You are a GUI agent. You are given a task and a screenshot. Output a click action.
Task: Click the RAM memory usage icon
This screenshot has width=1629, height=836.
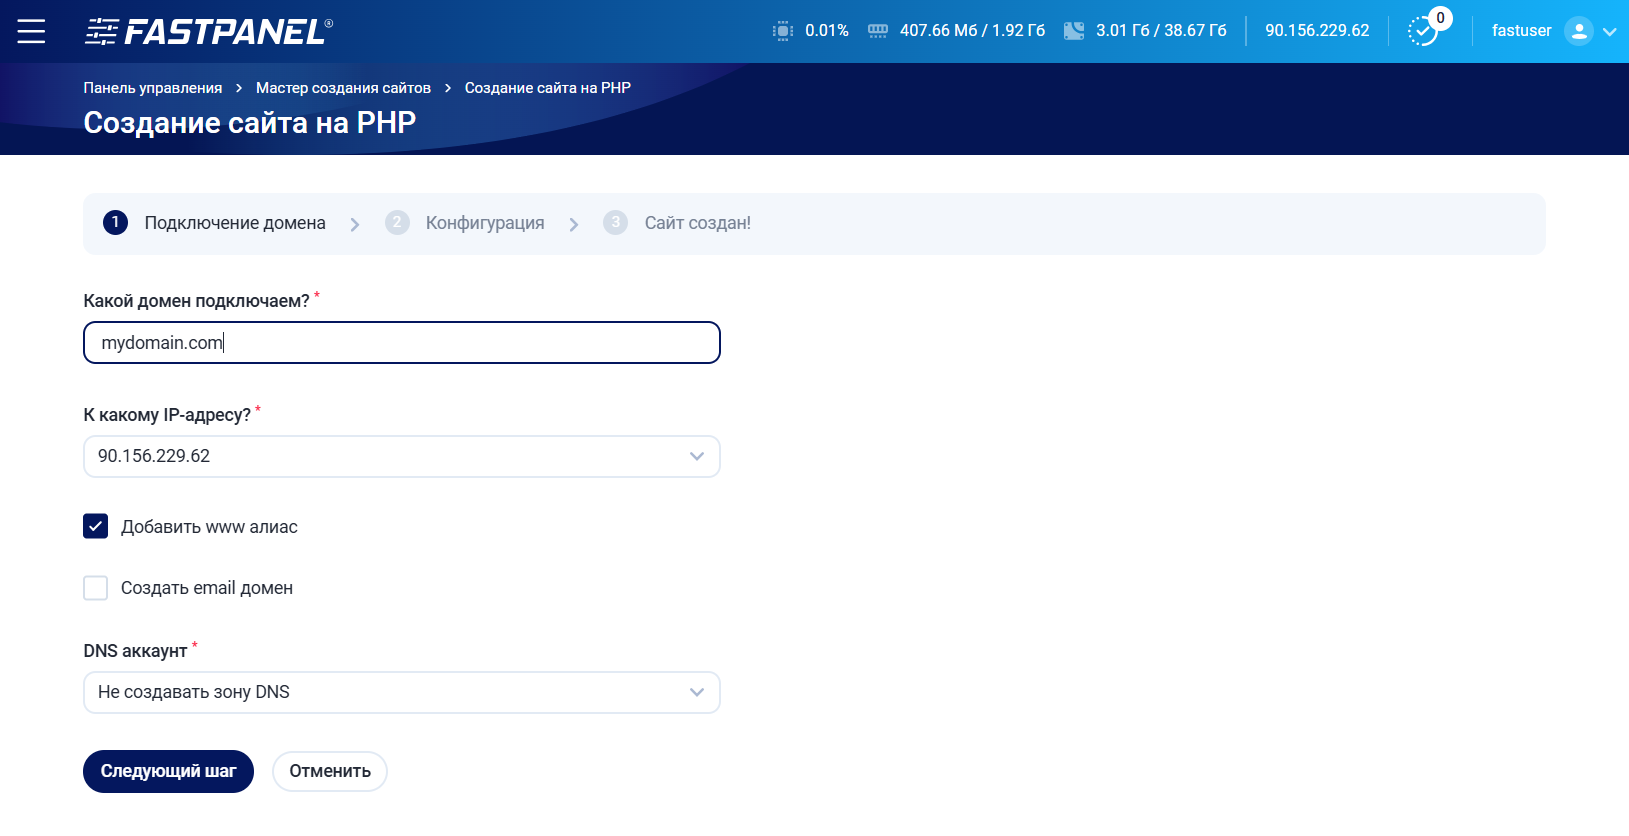coord(877,31)
